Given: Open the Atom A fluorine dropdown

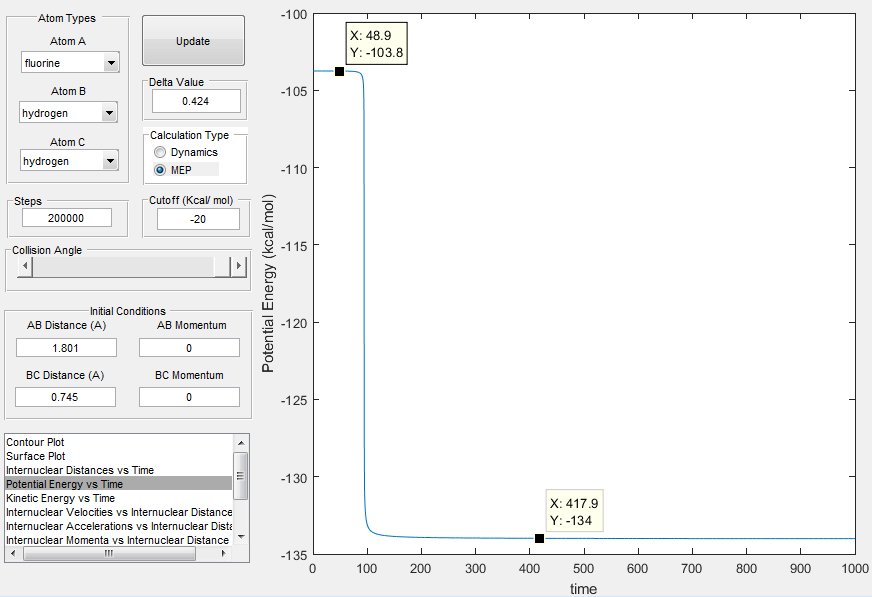Looking at the screenshot, I should pyautogui.click(x=70, y=63).
